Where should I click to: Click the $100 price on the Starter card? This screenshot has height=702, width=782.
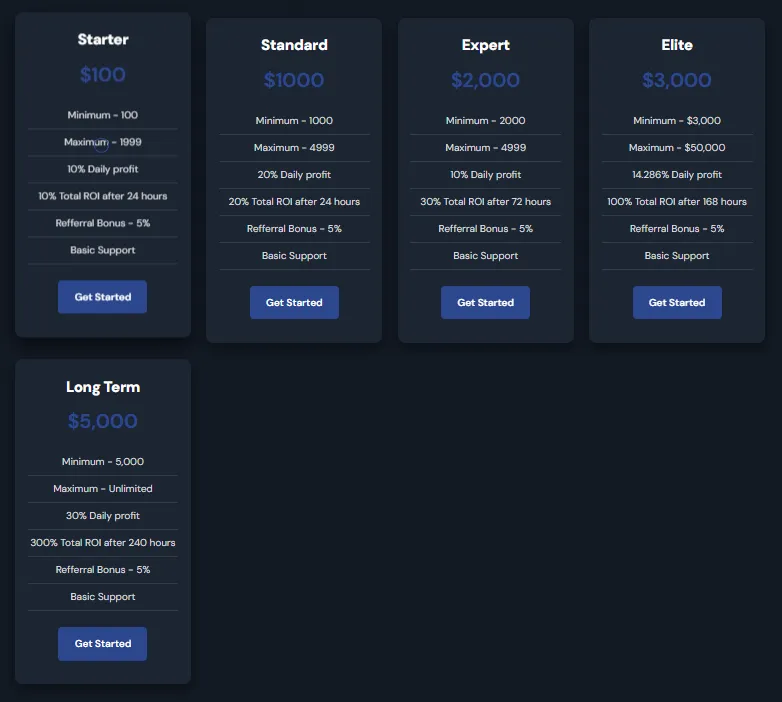coord(103,75)
